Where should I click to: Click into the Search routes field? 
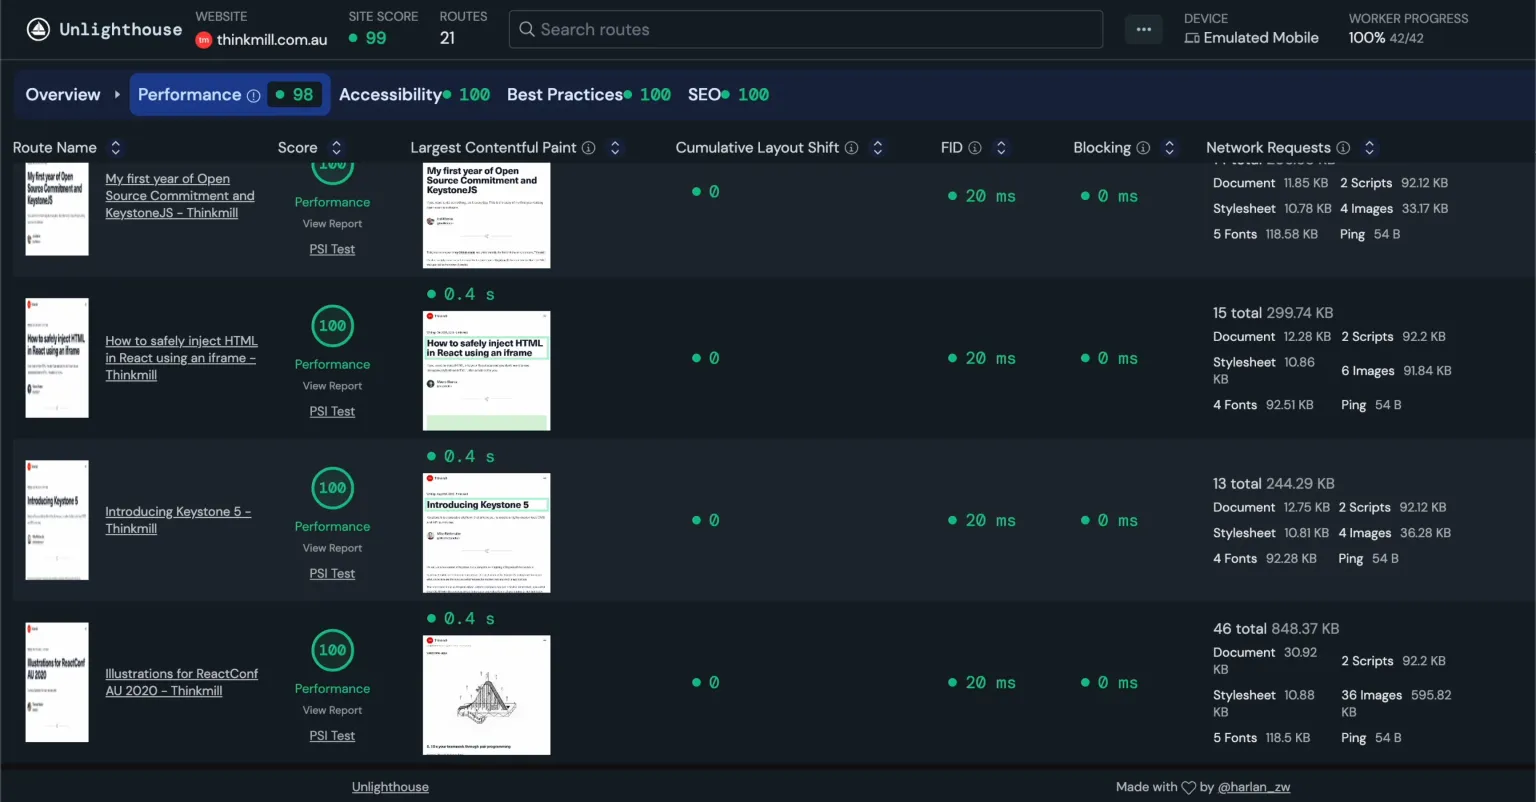805,30
